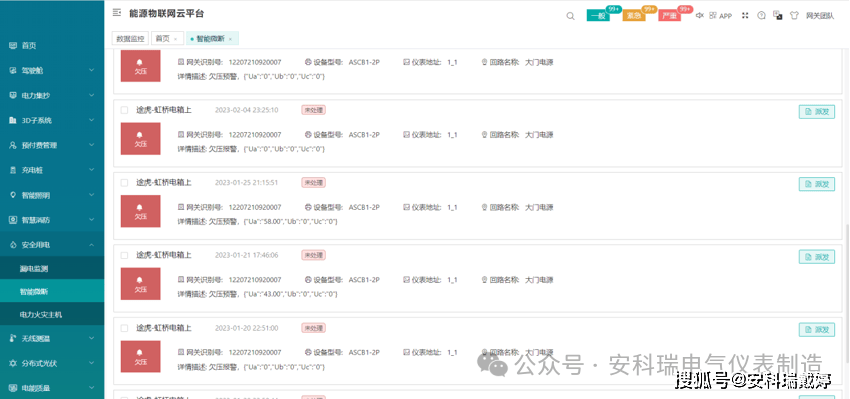Image resolution: width=850 pixels, height=399 pixels.
Task: Open the help question-mark icon
Action: pos(762,16)
